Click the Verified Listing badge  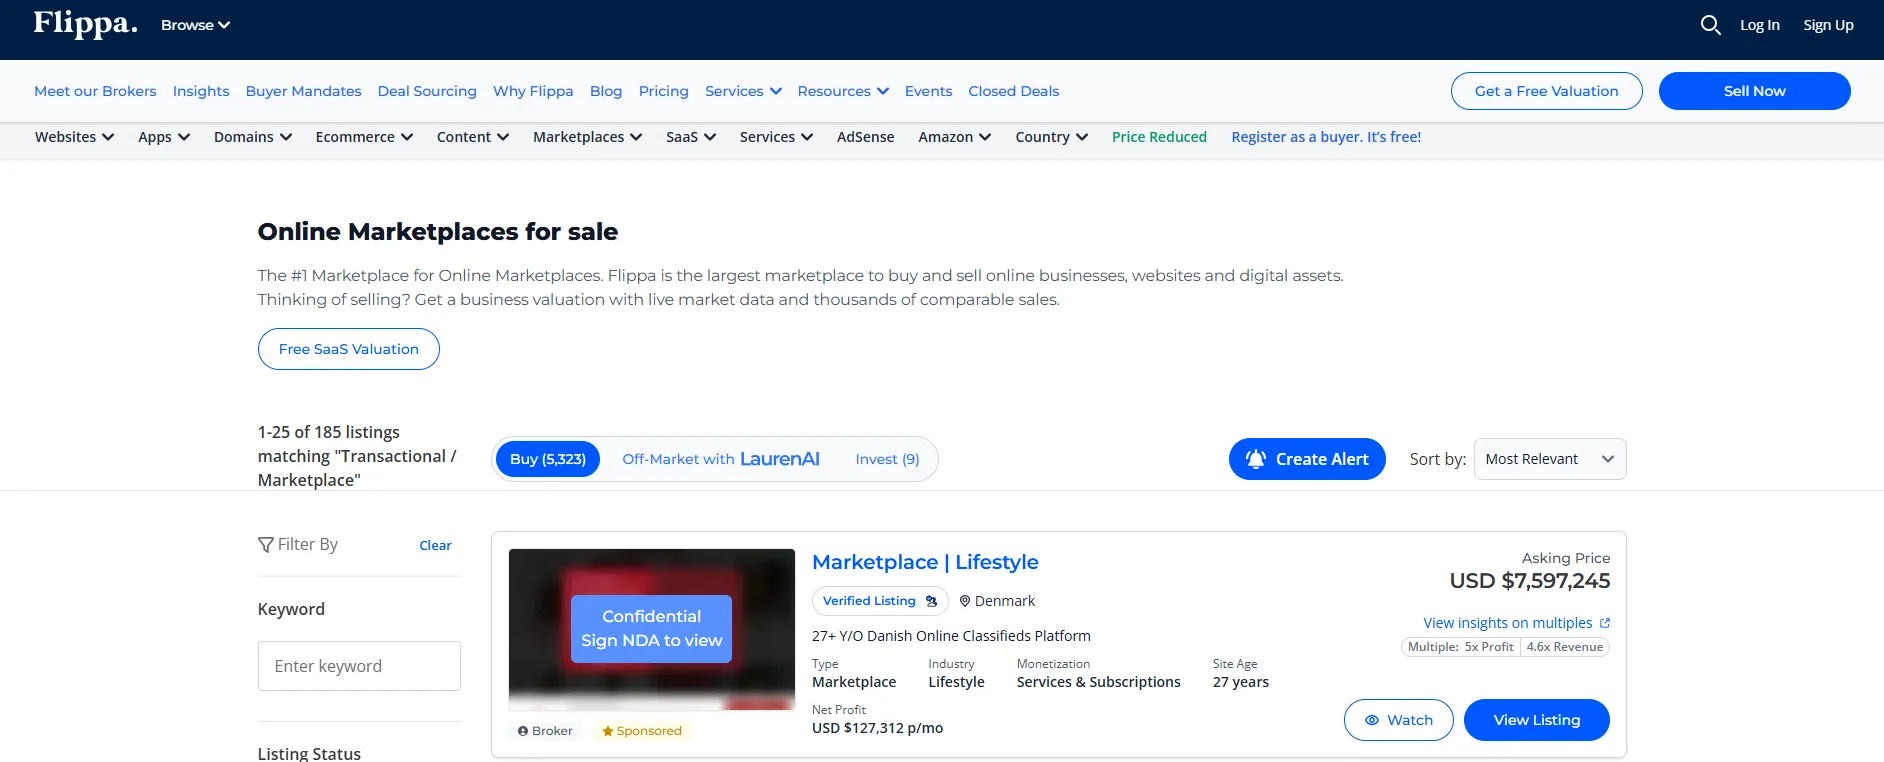point(879,601)
